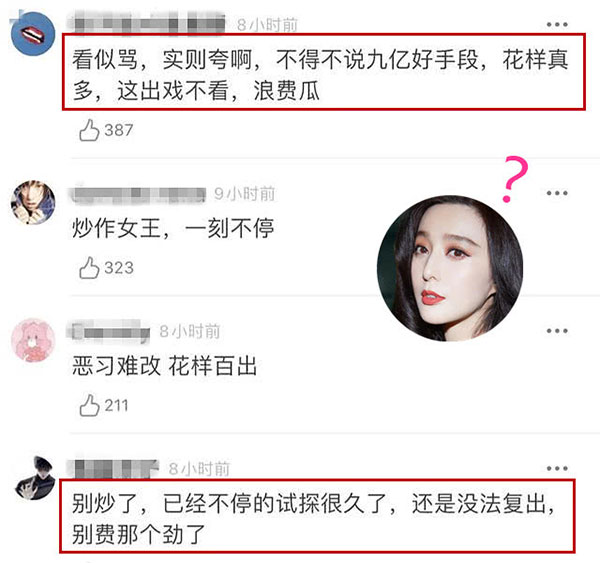Open more options for 炒作女王 comment
Screen dimensions: 600x563
click(557, 193)
